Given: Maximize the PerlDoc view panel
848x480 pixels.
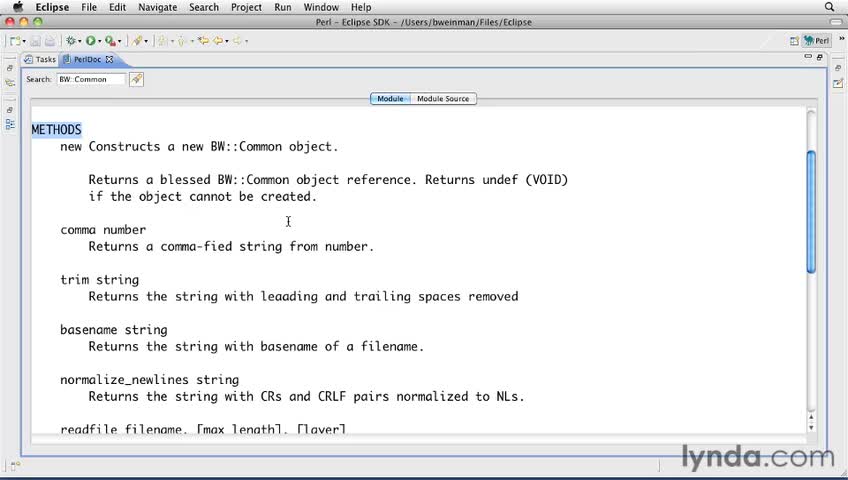Looking at the screenshot, I should (820, 57).
